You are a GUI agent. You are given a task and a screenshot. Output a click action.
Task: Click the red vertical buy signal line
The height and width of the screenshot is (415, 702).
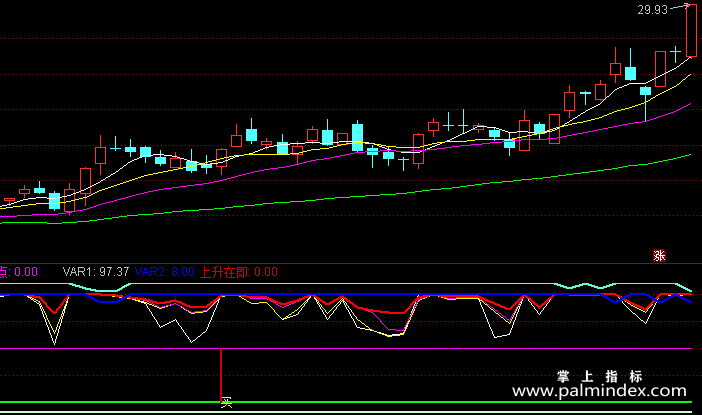221,375
